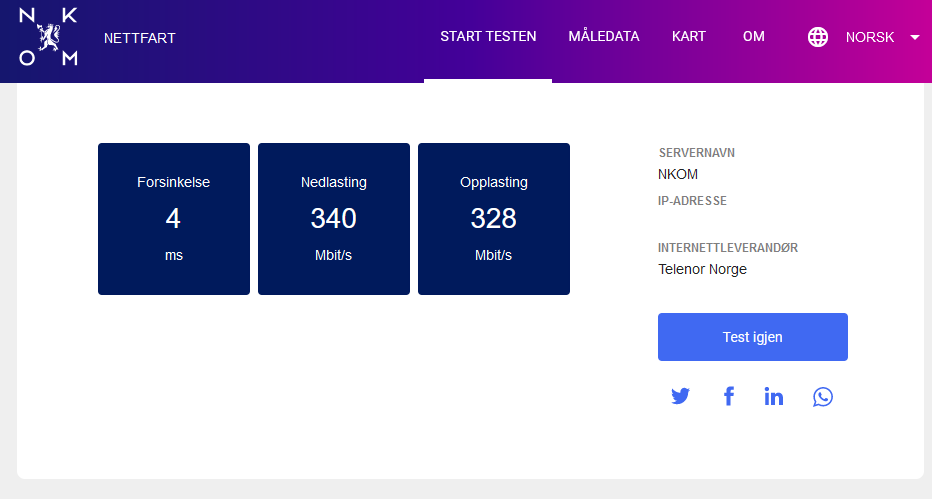
Task: Click the INTERNETTLEVERANDØR label
Action: click(728, 248)
